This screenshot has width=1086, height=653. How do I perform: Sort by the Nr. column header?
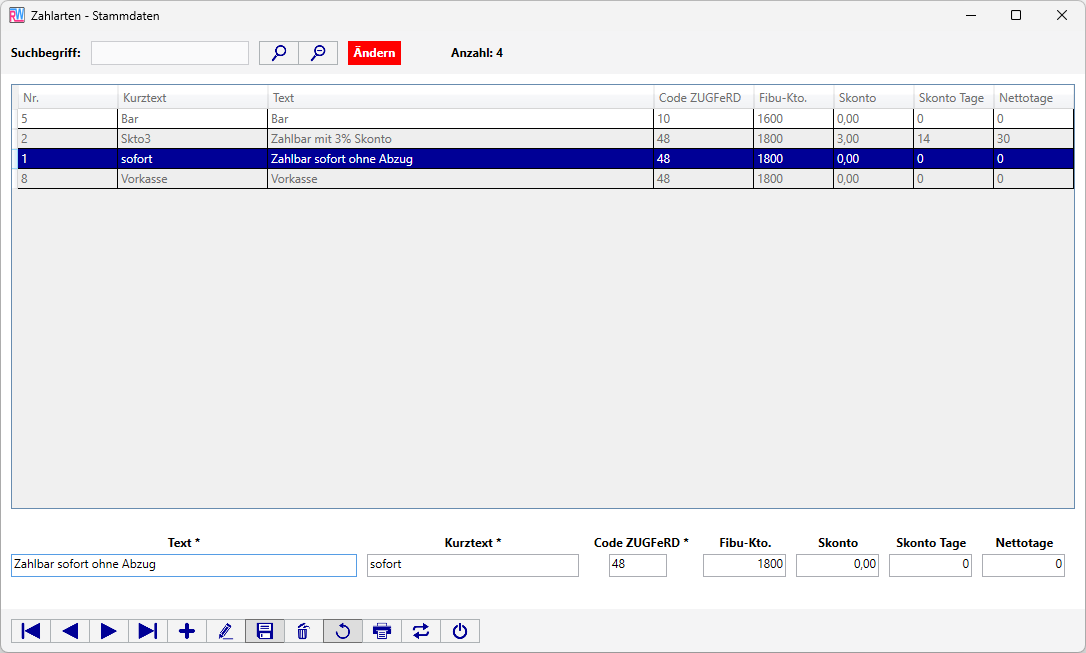point(68,98)
